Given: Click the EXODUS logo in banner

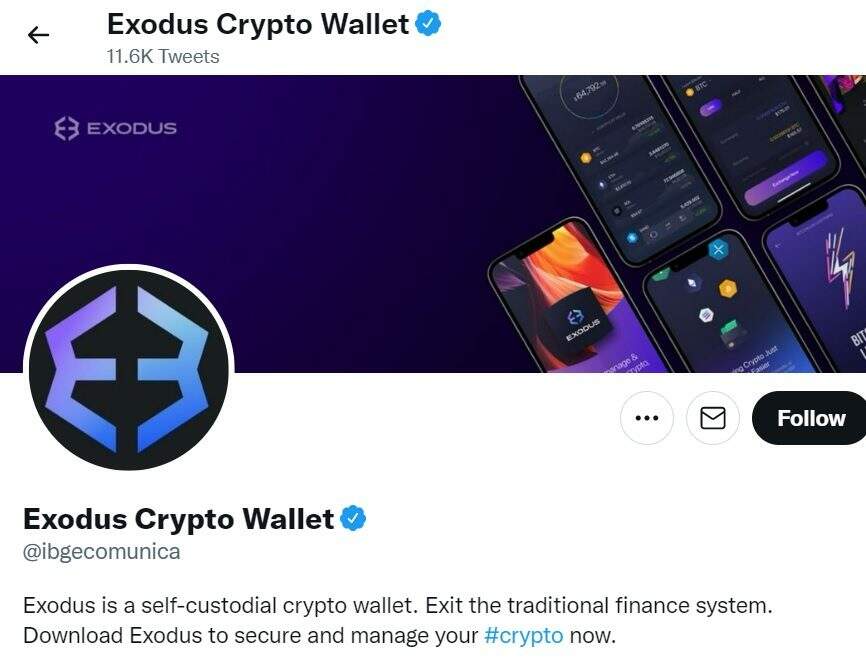Looking at the screenshot, I should coord(115,128).
